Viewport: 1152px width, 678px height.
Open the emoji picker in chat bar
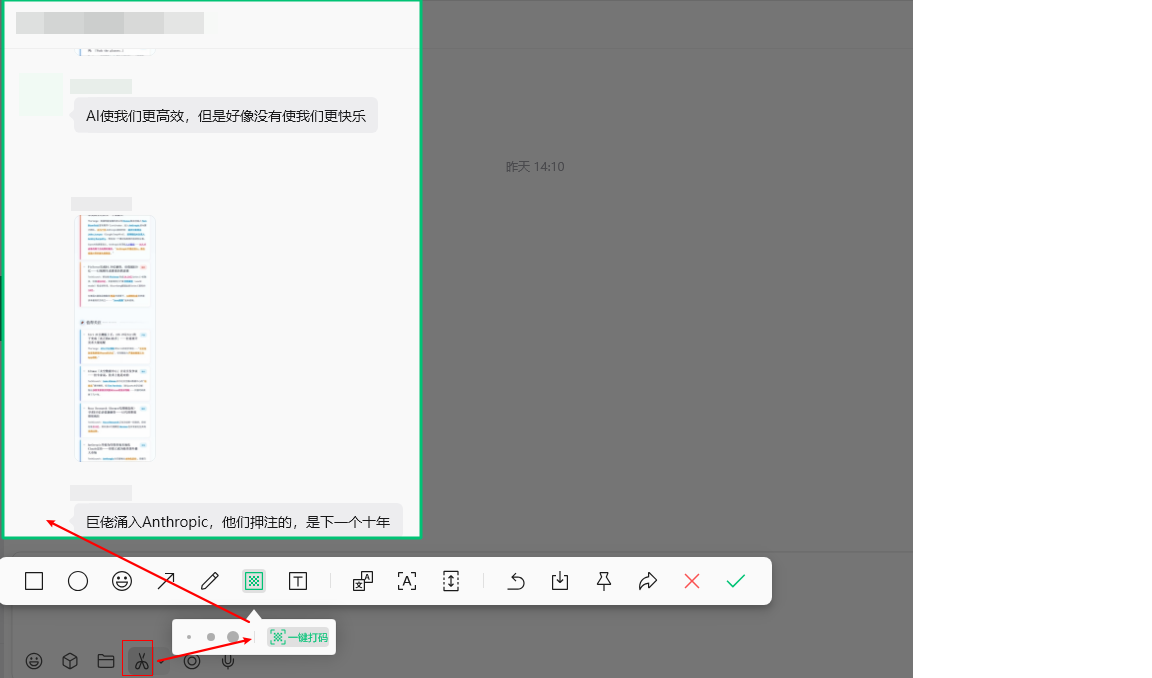pyautogui.click(x=34, y=661)
